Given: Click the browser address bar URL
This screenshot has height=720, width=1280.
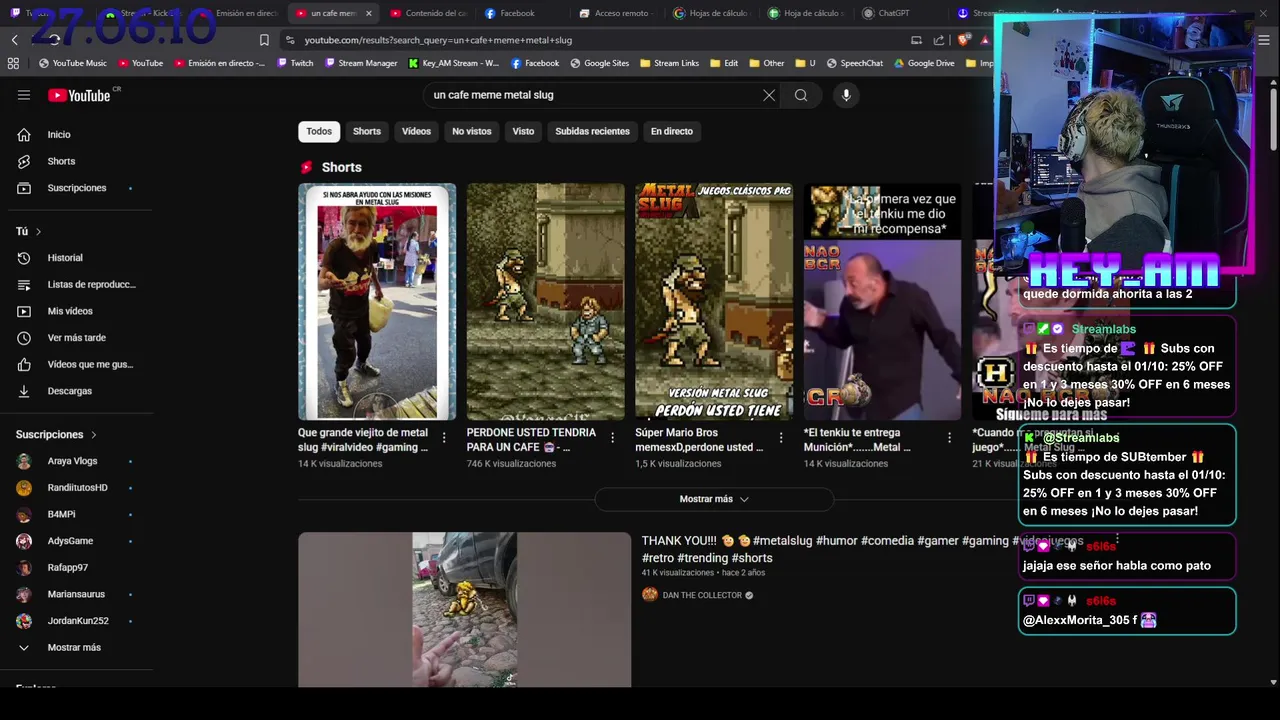Looking at the screenshot, I should click(438, 40).
